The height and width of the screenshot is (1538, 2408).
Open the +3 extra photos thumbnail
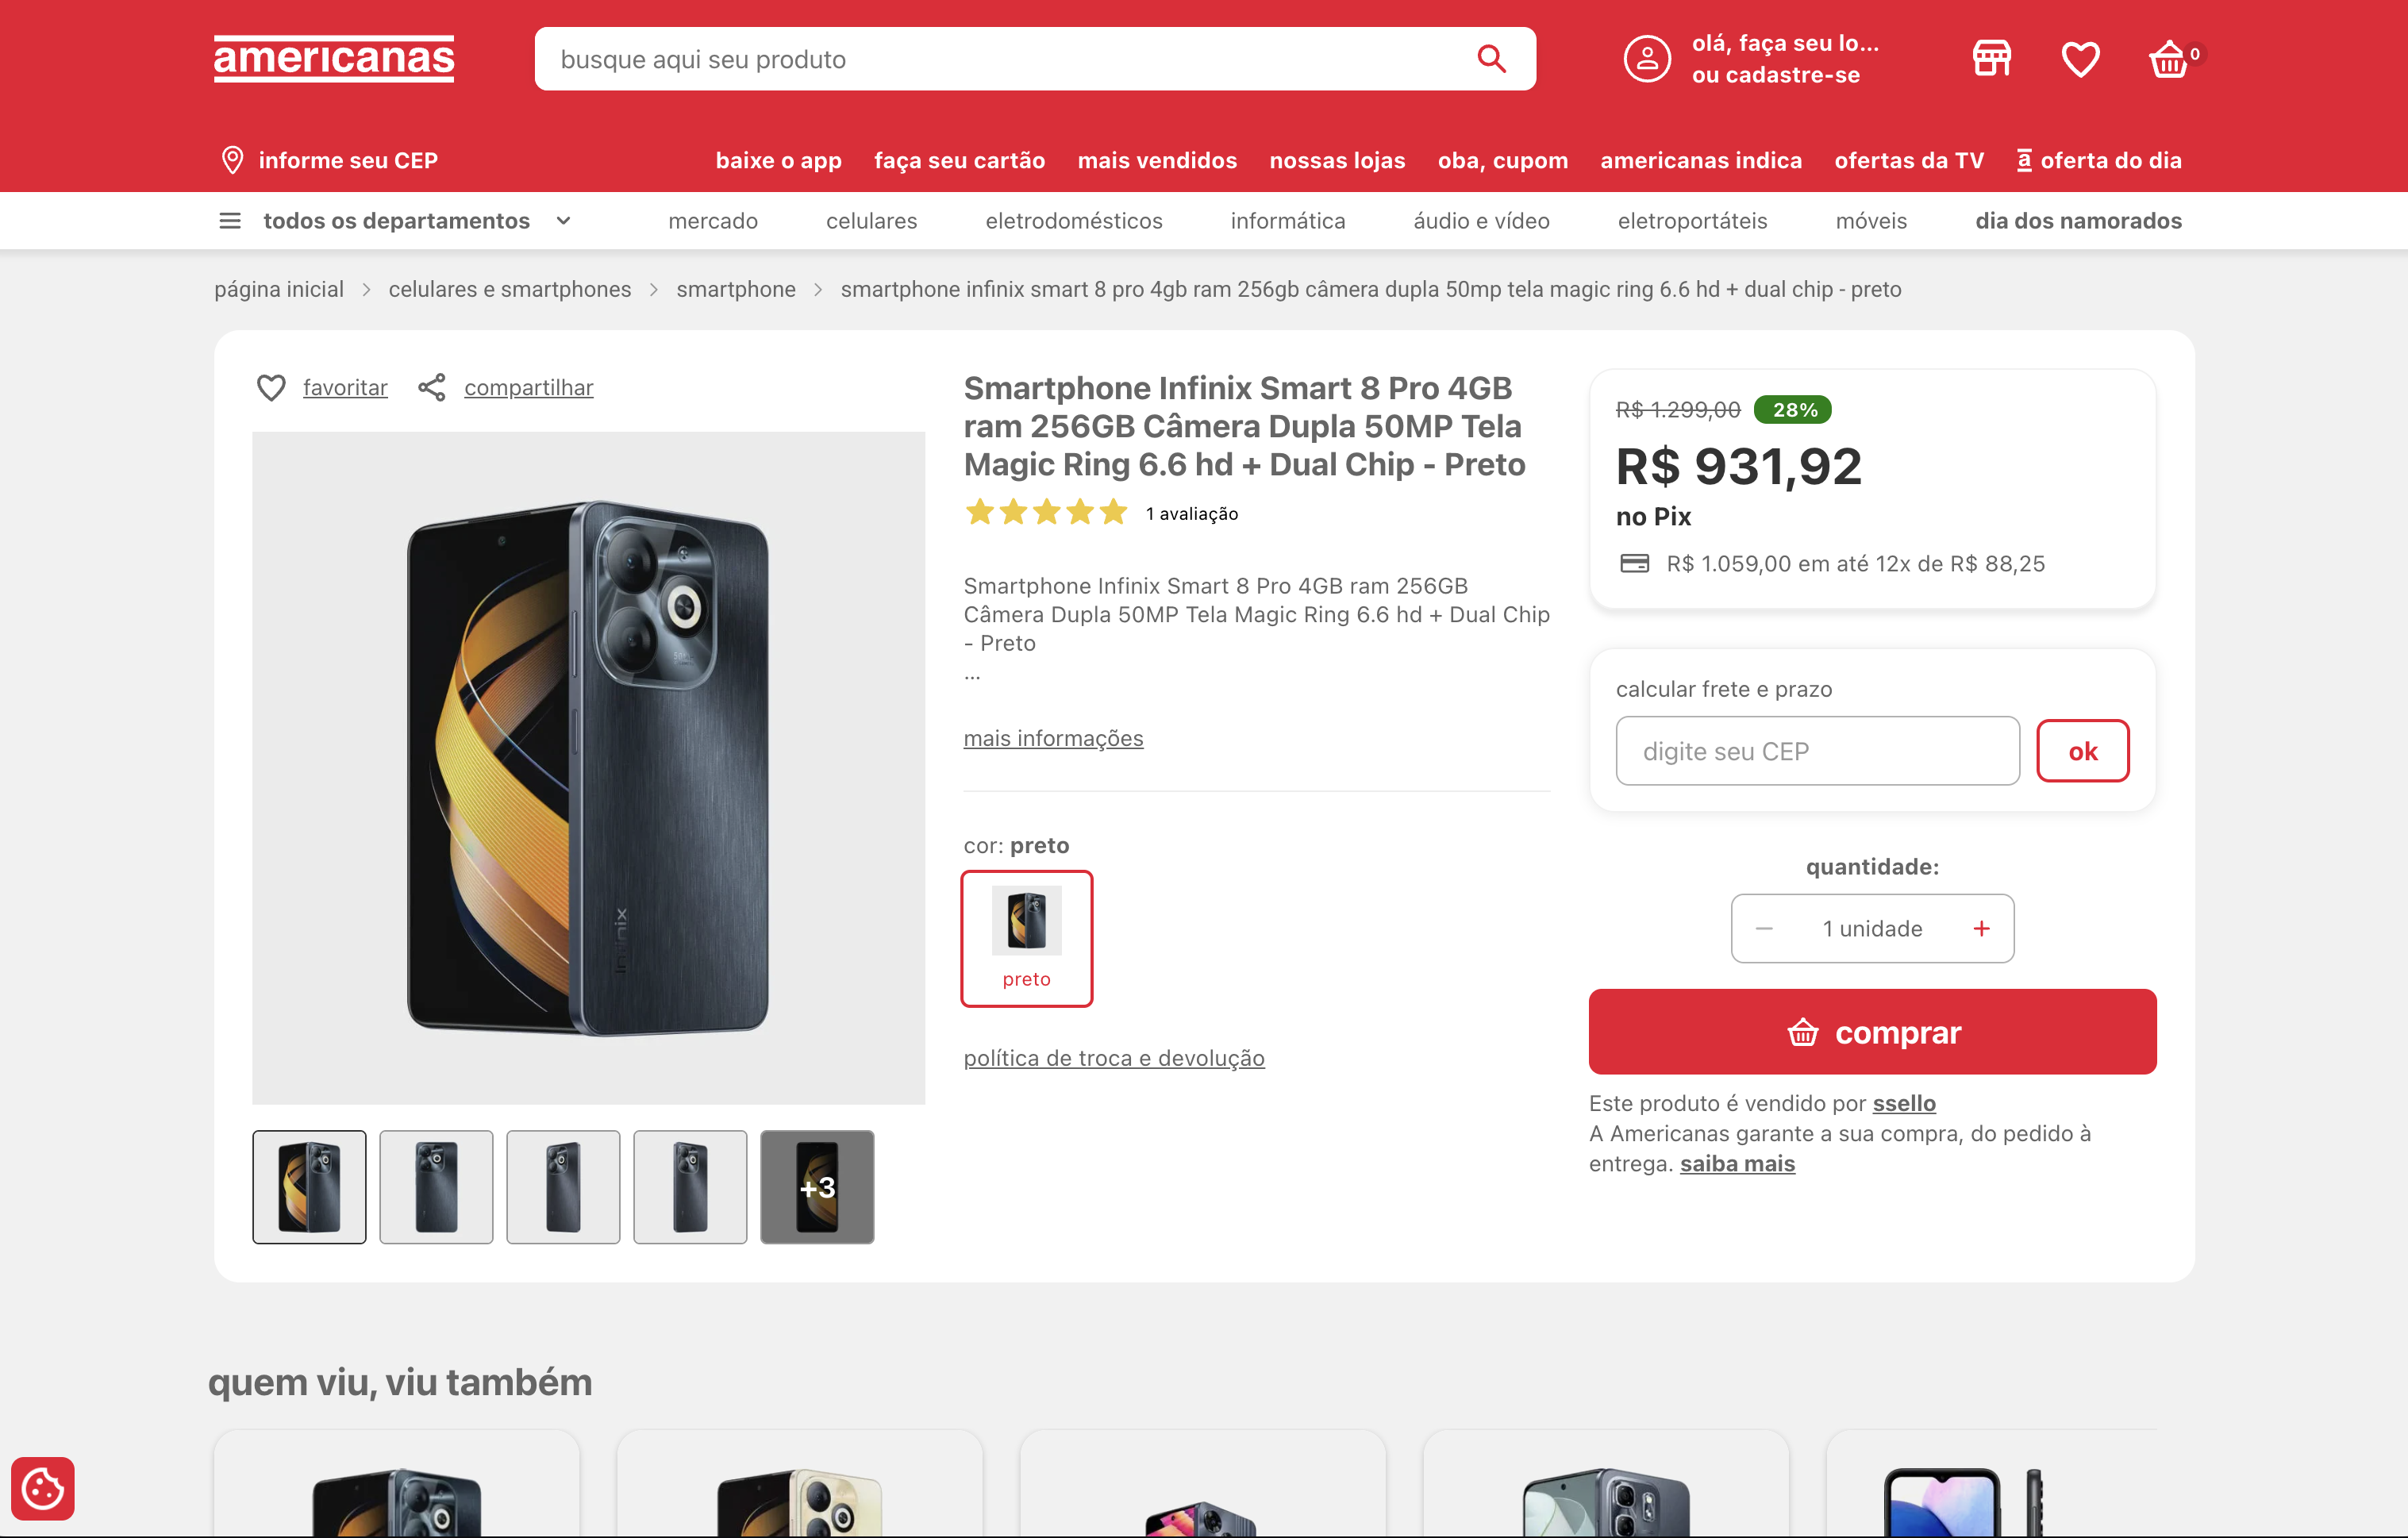click(817, 1187)
